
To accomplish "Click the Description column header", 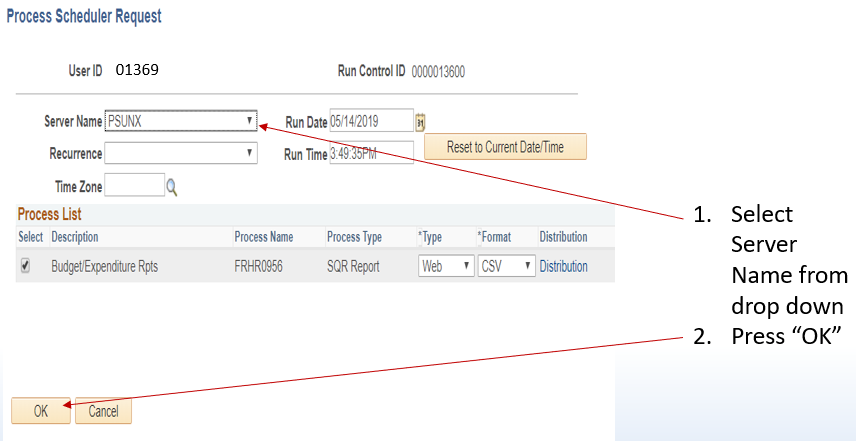I will pyautogui.click(x=75, y=237).
